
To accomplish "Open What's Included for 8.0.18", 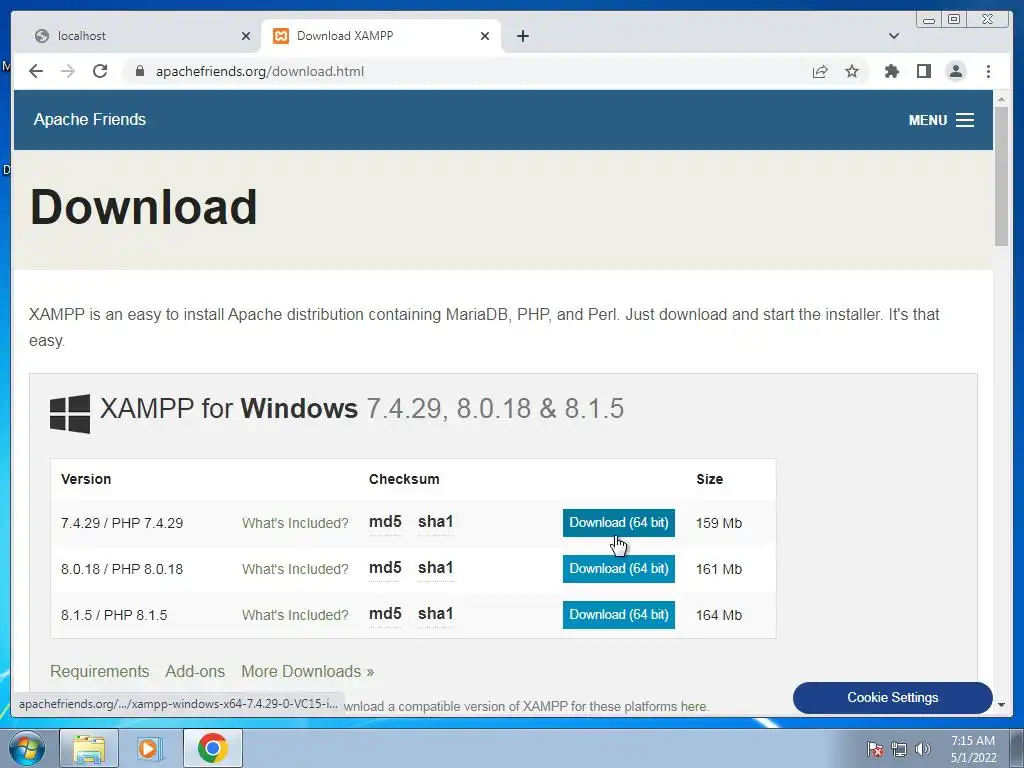I will [295, 569].
